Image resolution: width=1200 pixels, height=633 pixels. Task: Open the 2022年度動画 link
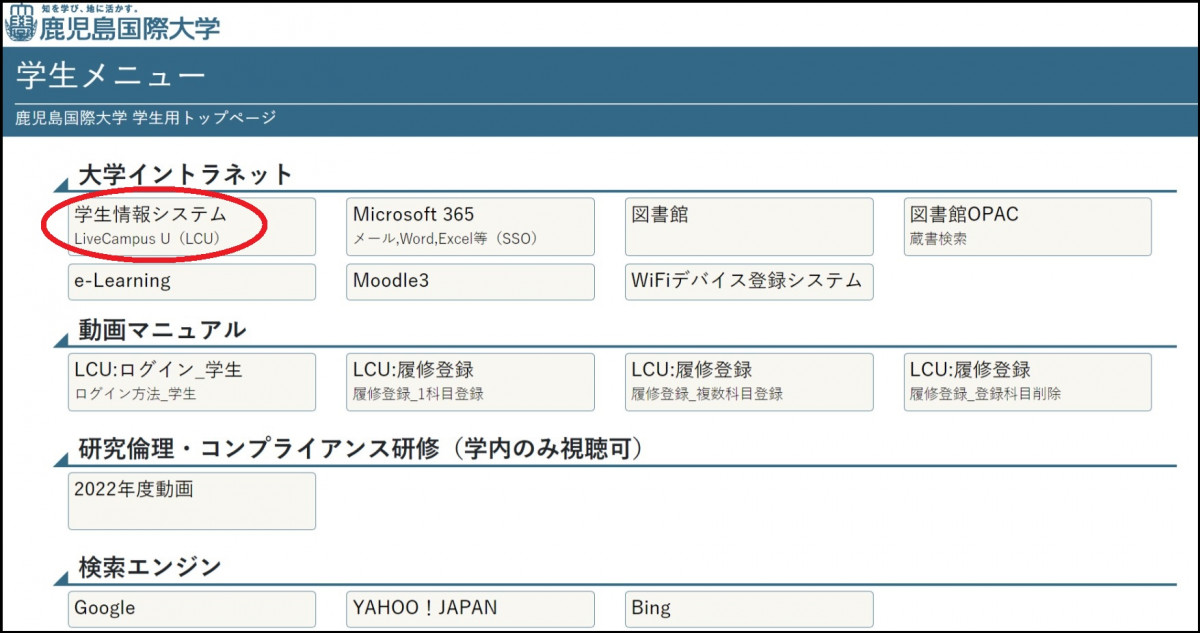192,501
